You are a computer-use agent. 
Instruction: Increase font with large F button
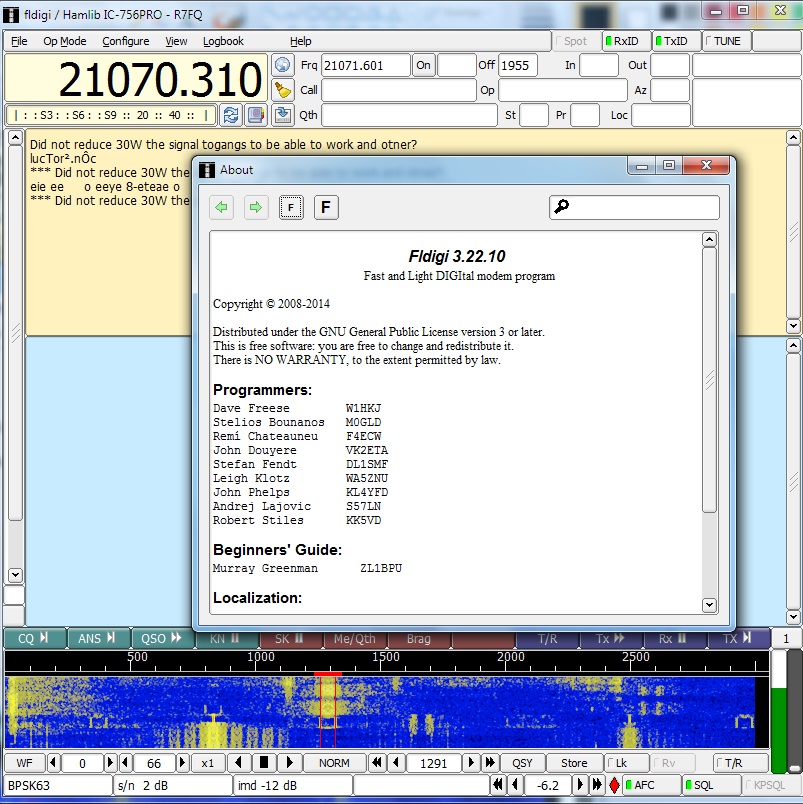(326, 208)
